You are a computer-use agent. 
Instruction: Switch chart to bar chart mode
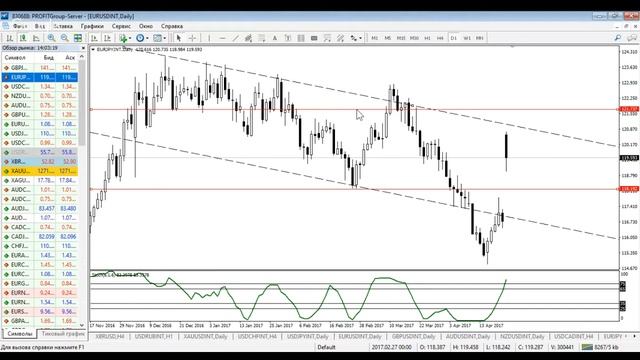[x=10, y=38]
